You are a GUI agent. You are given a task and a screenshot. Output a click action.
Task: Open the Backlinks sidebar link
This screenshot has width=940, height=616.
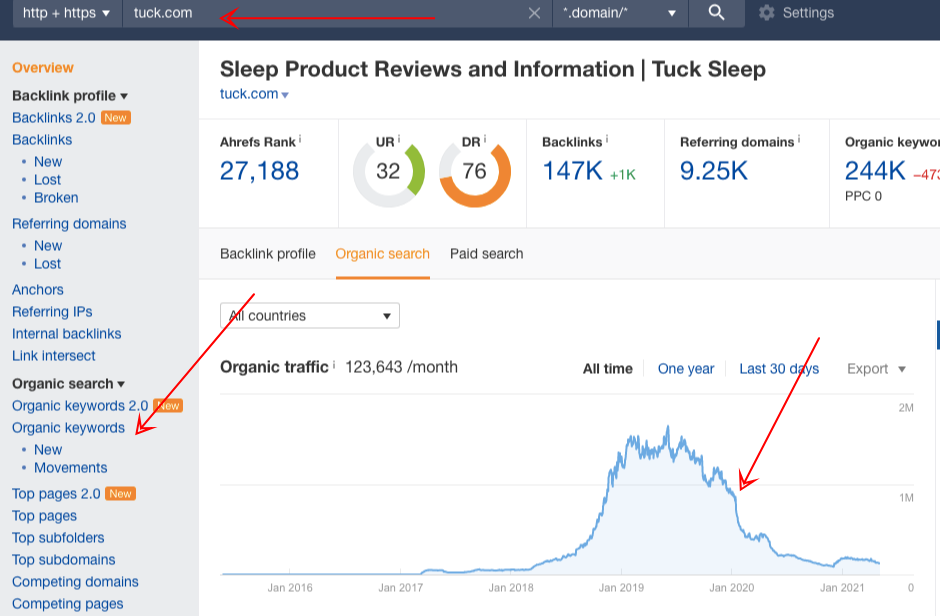click(42, 140)
